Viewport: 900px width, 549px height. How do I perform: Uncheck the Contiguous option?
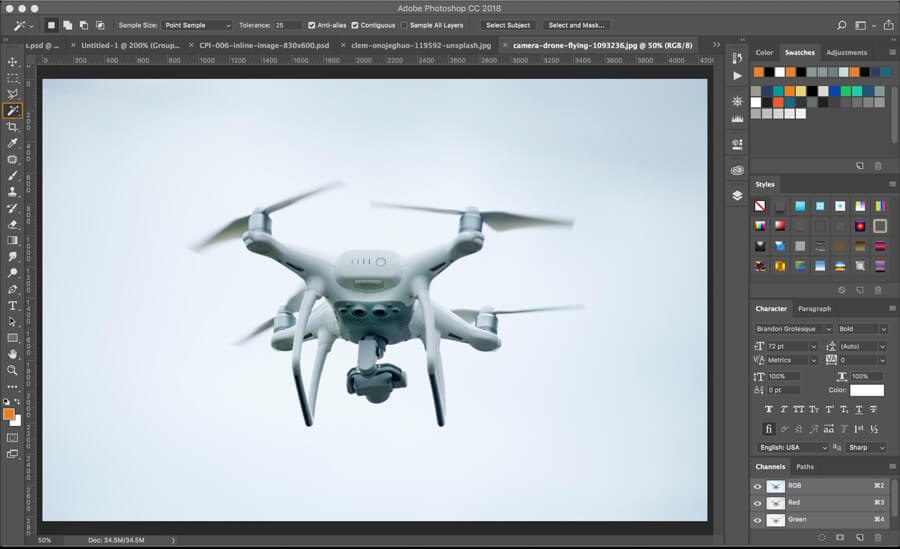point(355,25)
